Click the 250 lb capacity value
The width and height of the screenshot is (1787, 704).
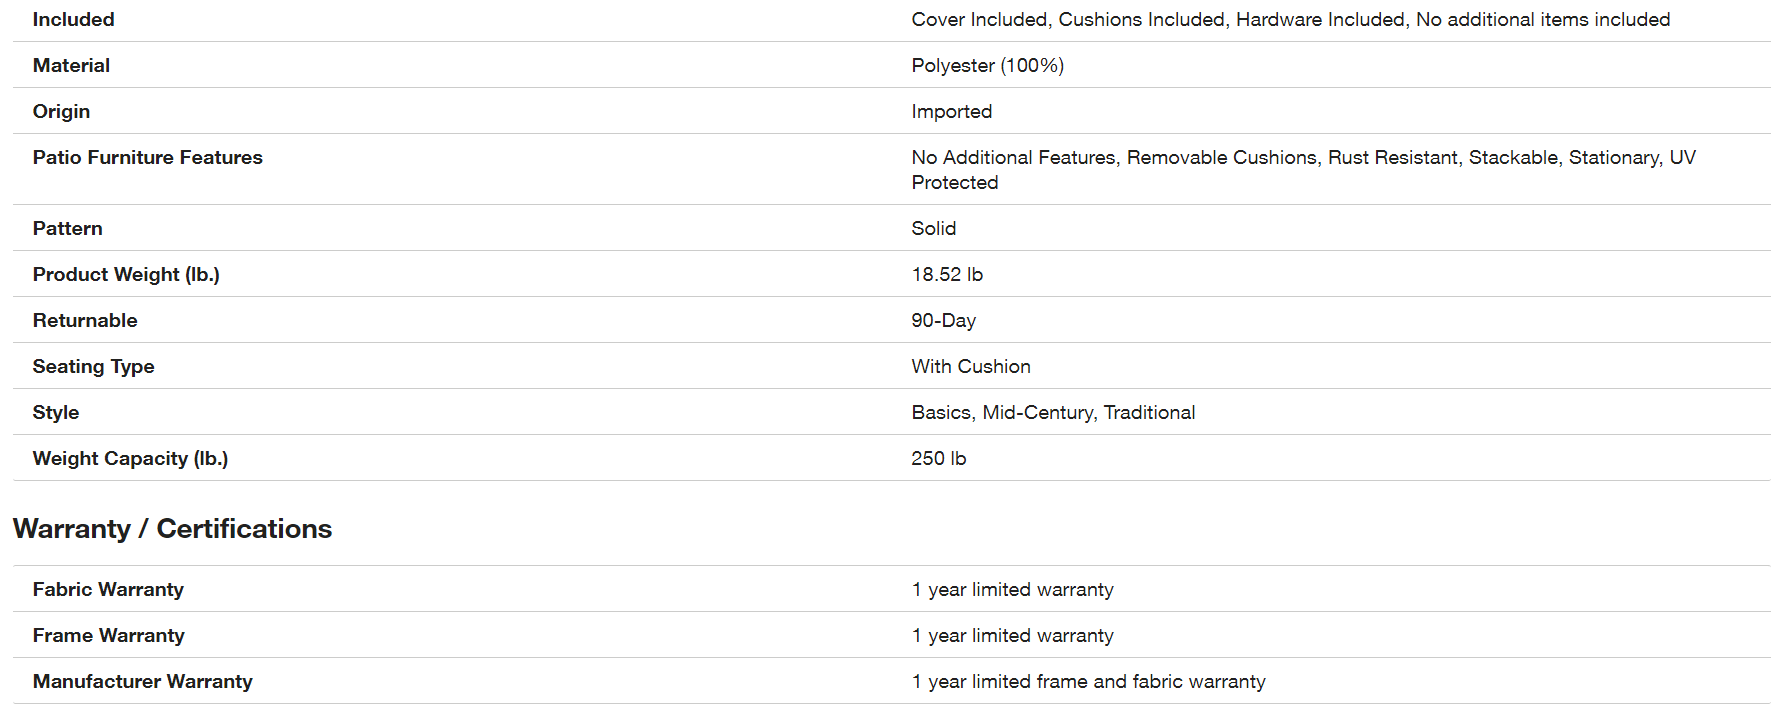tap(938, 458)
